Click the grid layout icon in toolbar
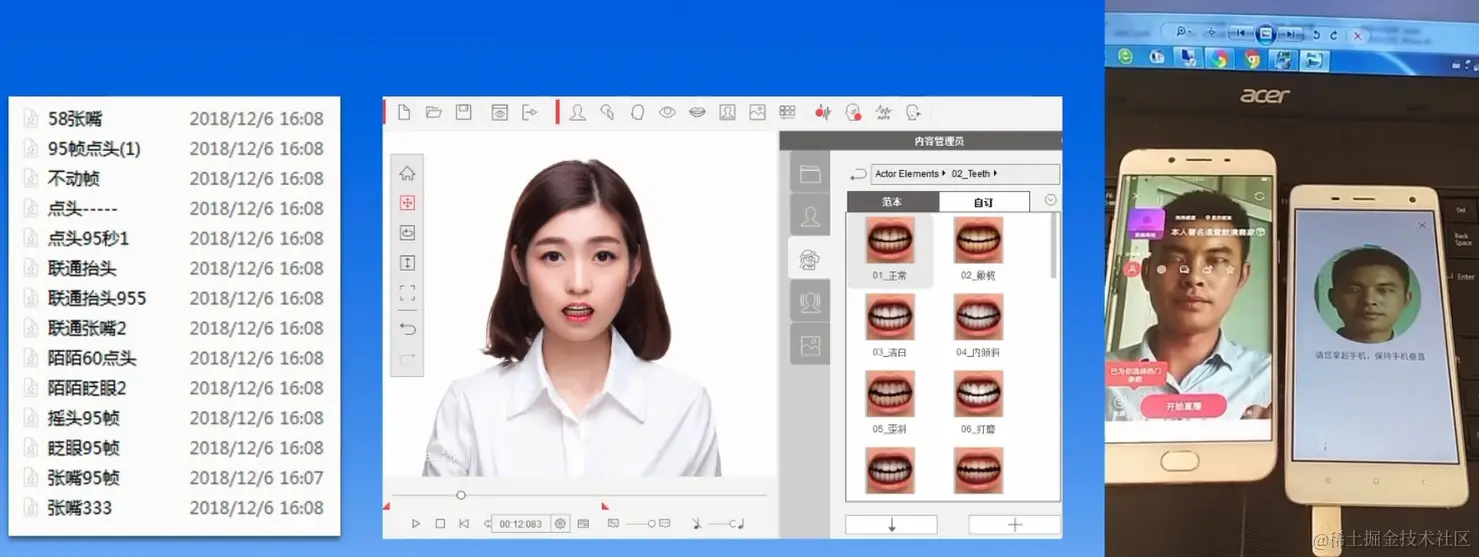The height and width of the screenshot is (557, 1479). pyautogui.click(x=787, y=113)
